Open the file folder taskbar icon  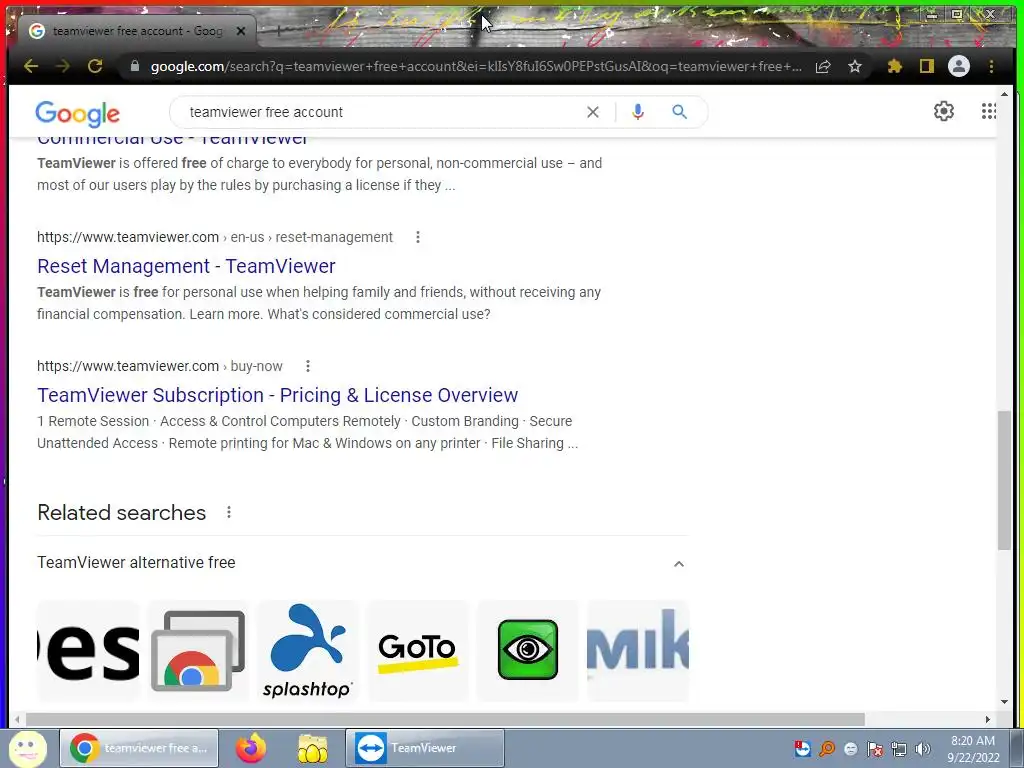point(313,748)
